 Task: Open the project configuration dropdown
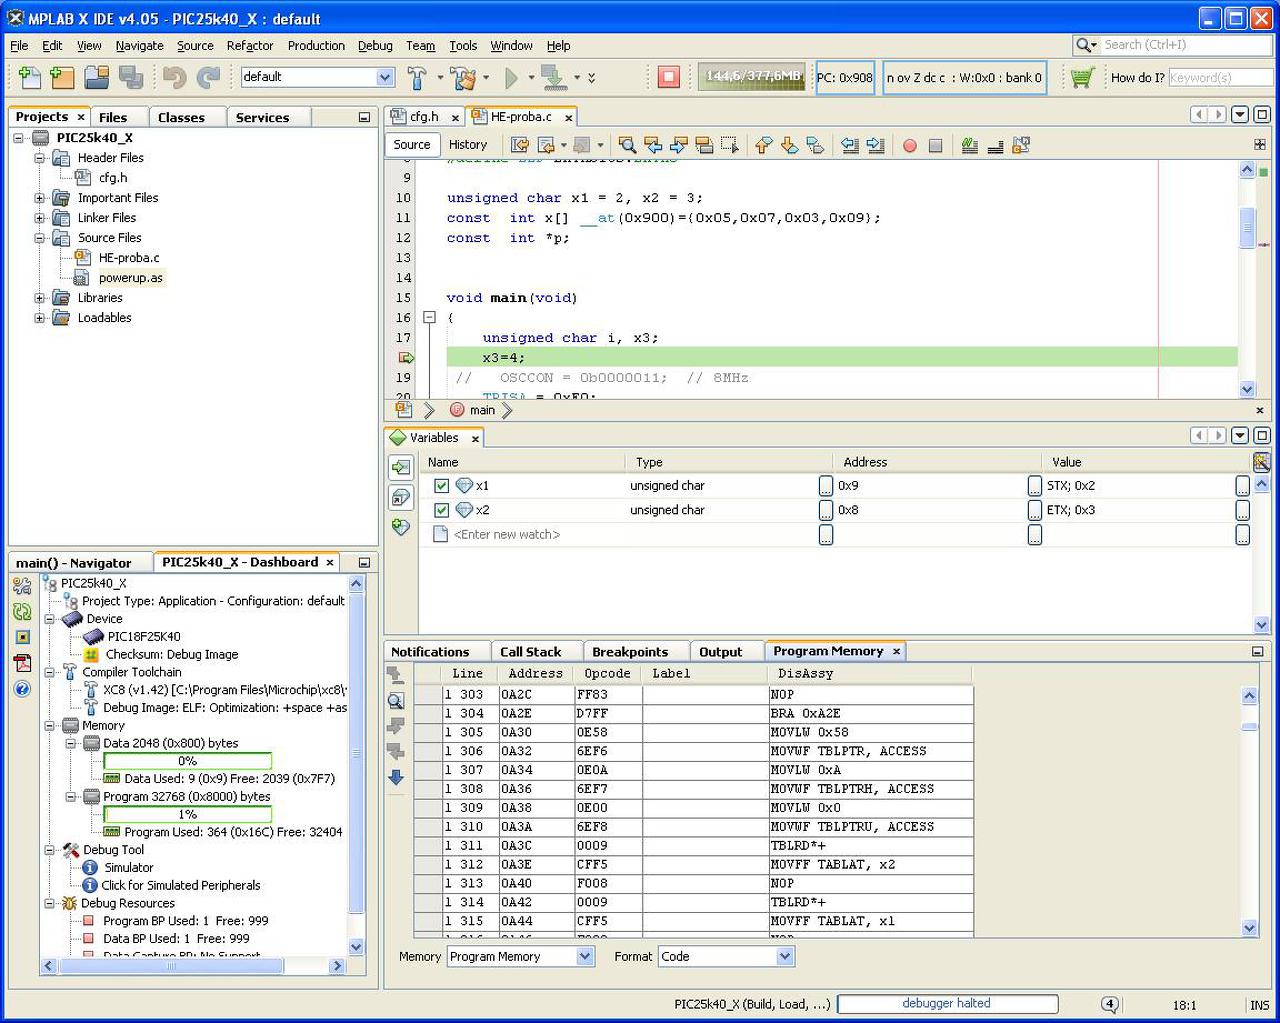point(385,77)
